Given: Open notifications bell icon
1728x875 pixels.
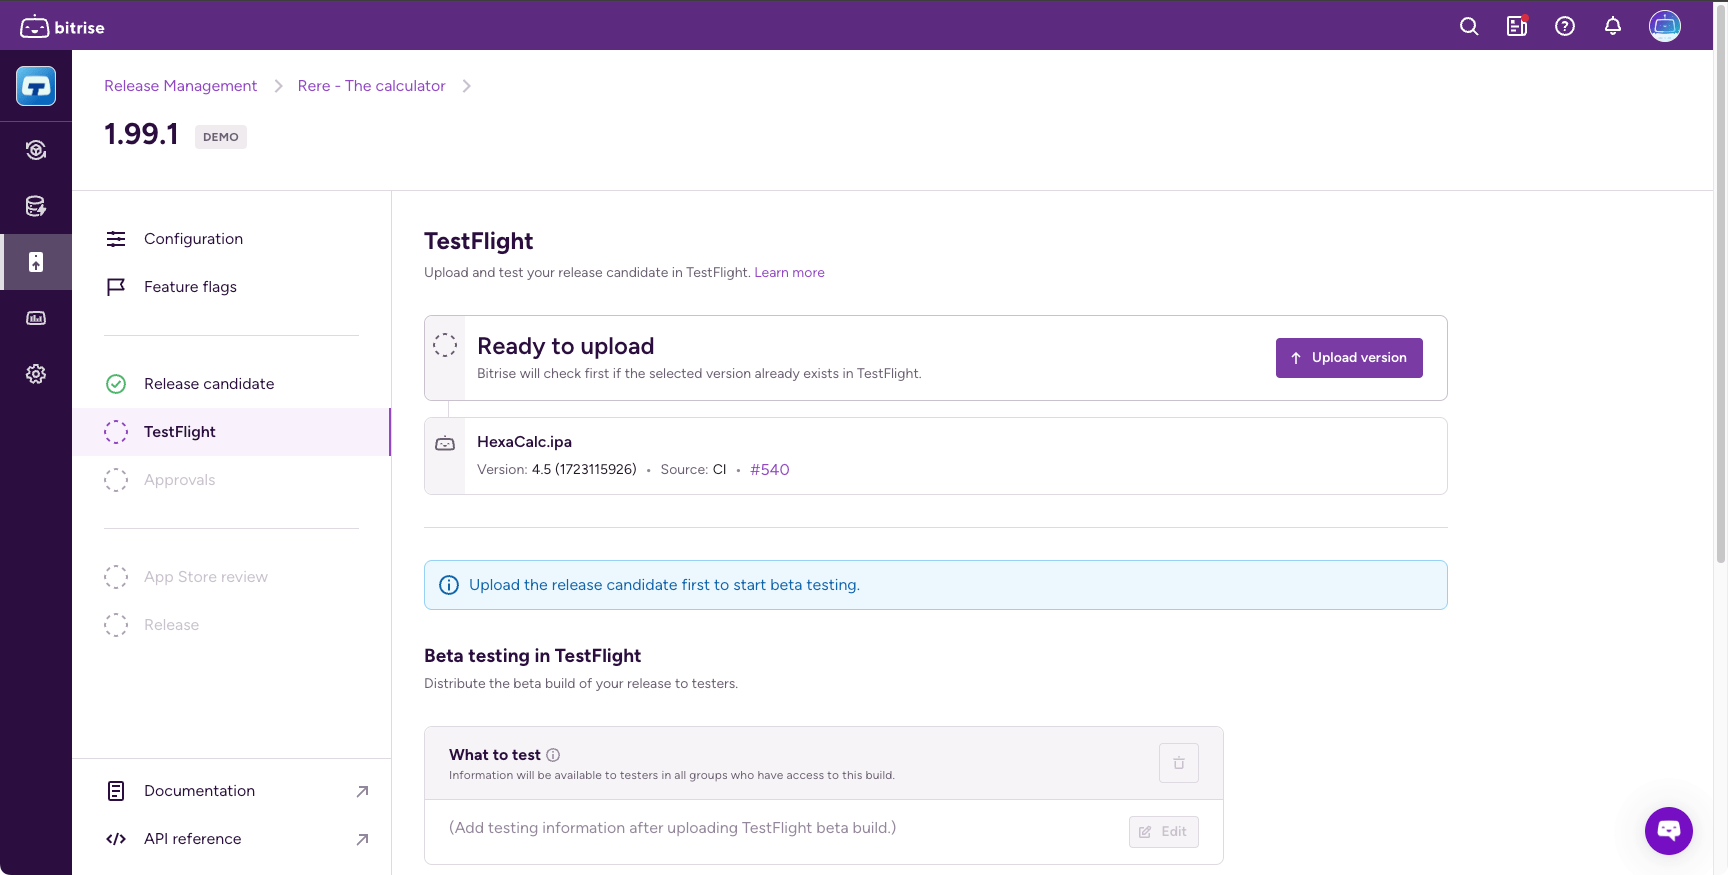Looking at the screenshot, I should tap(1613, 27).
